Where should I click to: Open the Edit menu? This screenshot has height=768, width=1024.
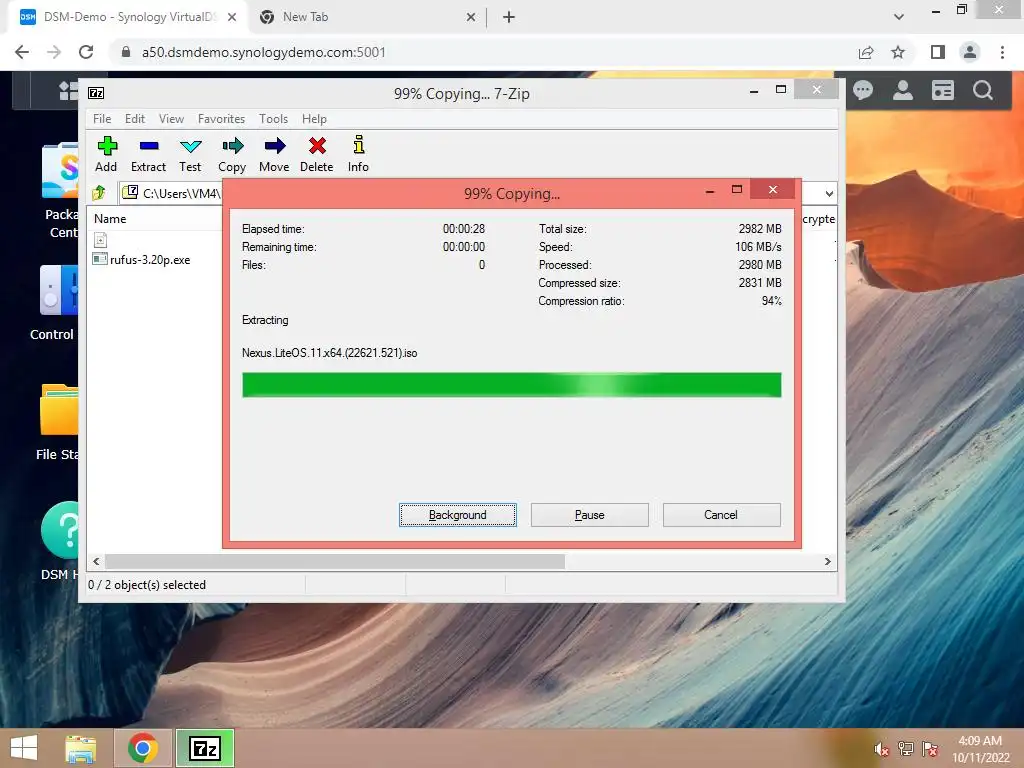(135, 119)
